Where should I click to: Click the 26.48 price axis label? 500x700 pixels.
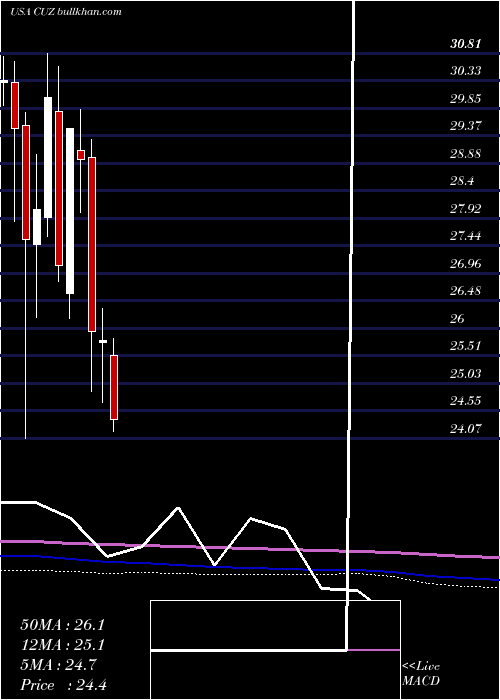466,291
